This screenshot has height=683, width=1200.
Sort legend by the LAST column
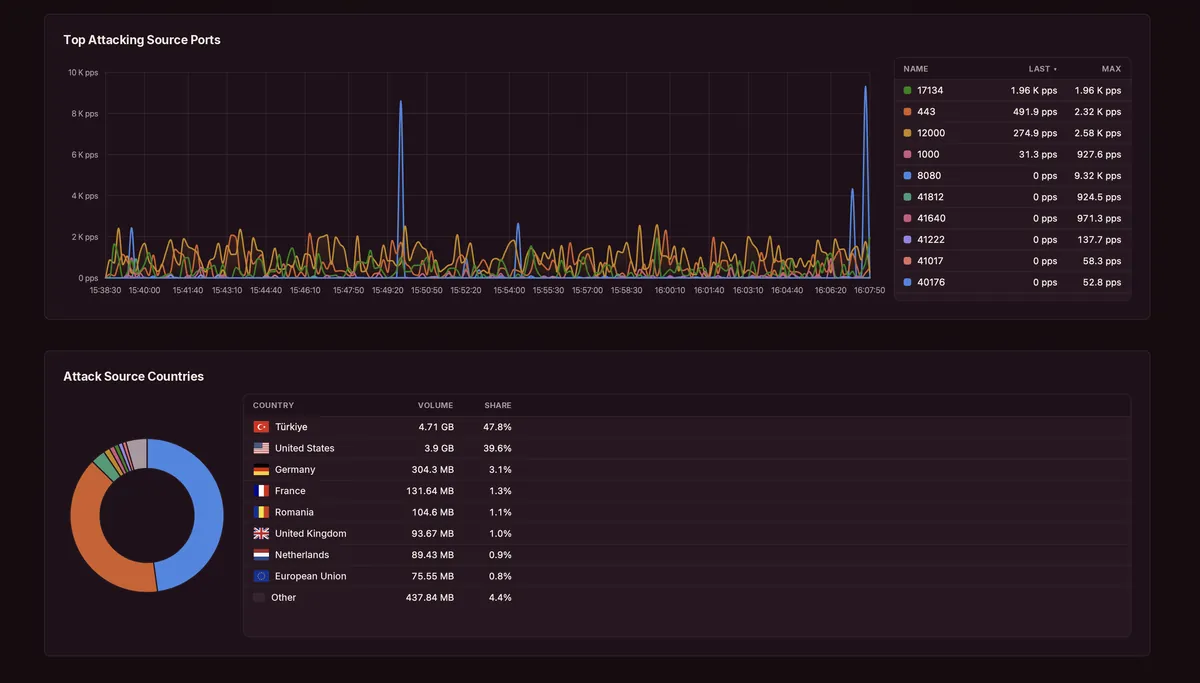point(1042,69)
